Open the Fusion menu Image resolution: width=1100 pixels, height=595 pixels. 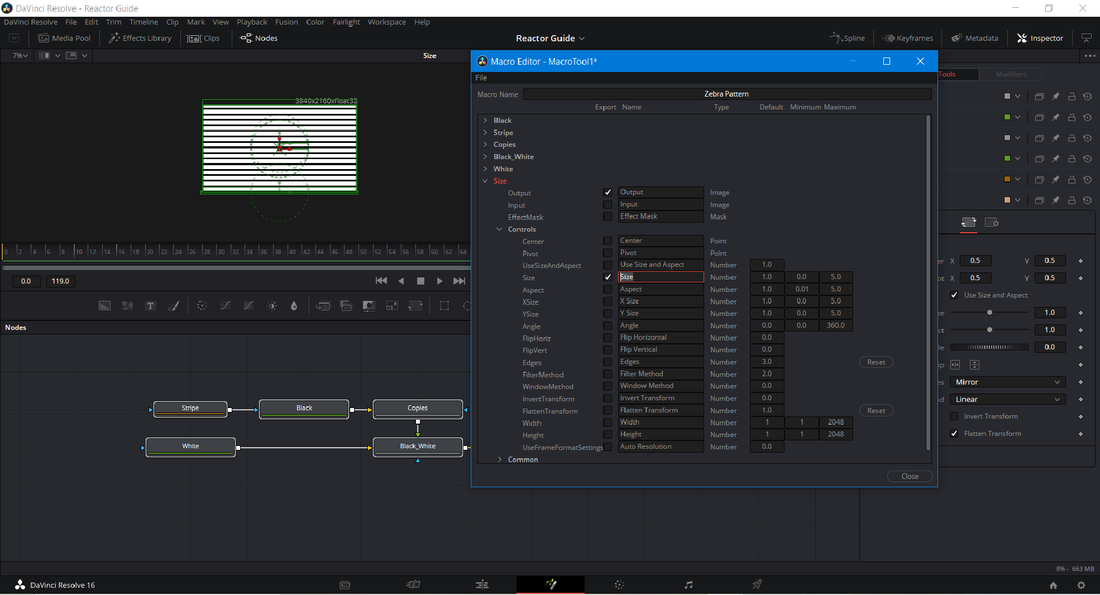(286, 22)
